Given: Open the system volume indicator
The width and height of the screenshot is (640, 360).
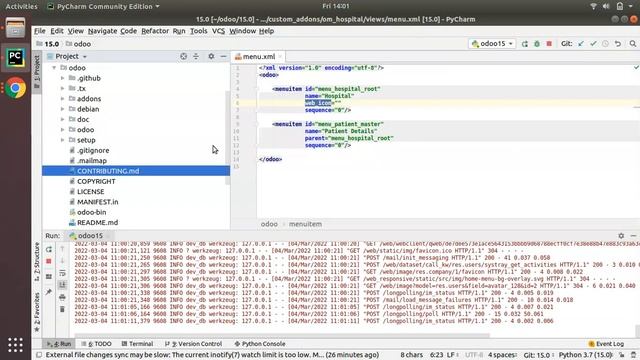Looking at the screenshot, I should 606,6.
